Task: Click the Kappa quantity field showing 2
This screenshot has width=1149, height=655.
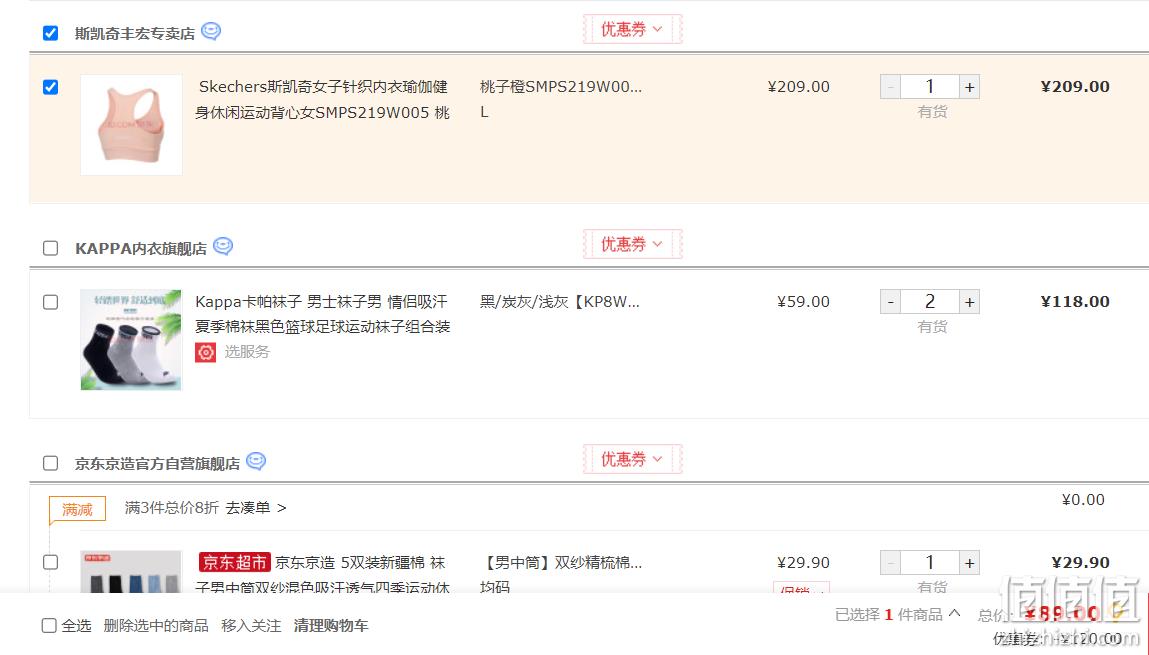Action: tap(930, 302)
